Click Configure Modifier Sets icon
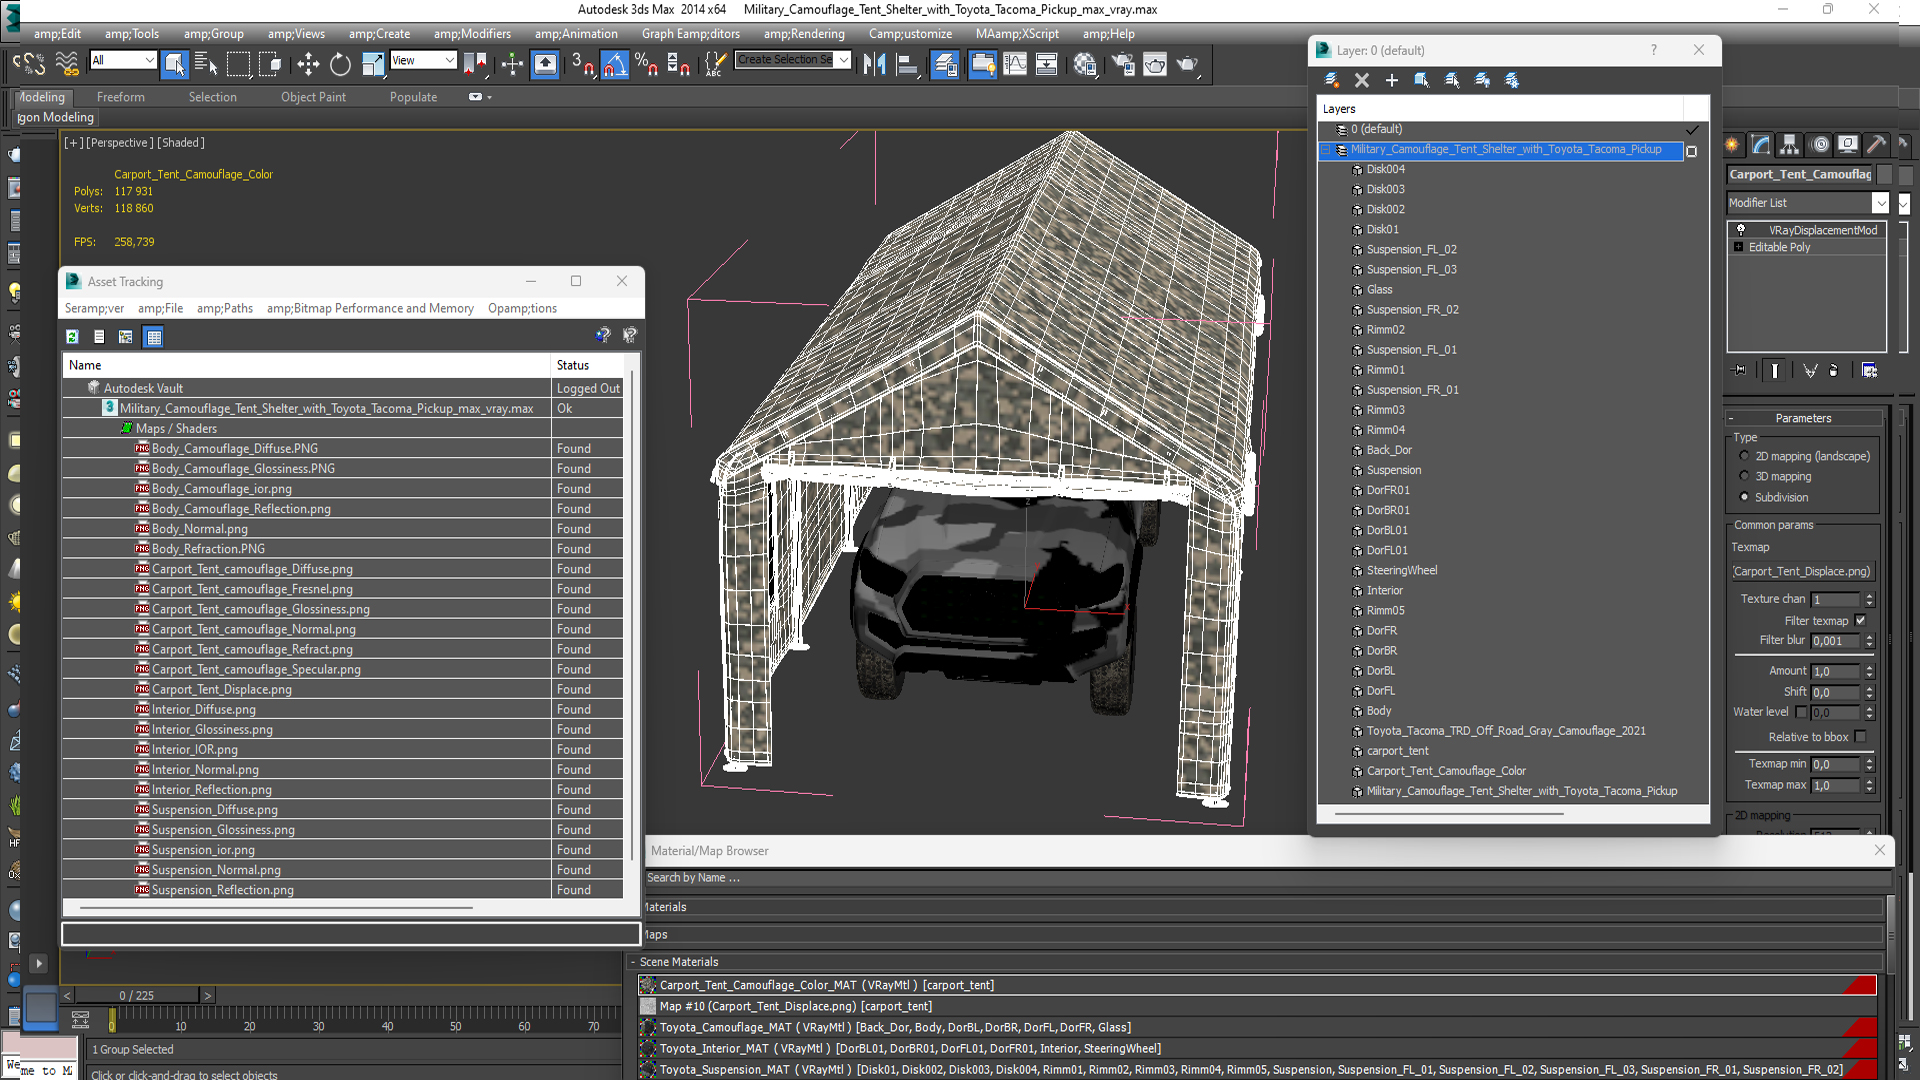This screenshot has width=1920, height=1080. (1869, 370)
